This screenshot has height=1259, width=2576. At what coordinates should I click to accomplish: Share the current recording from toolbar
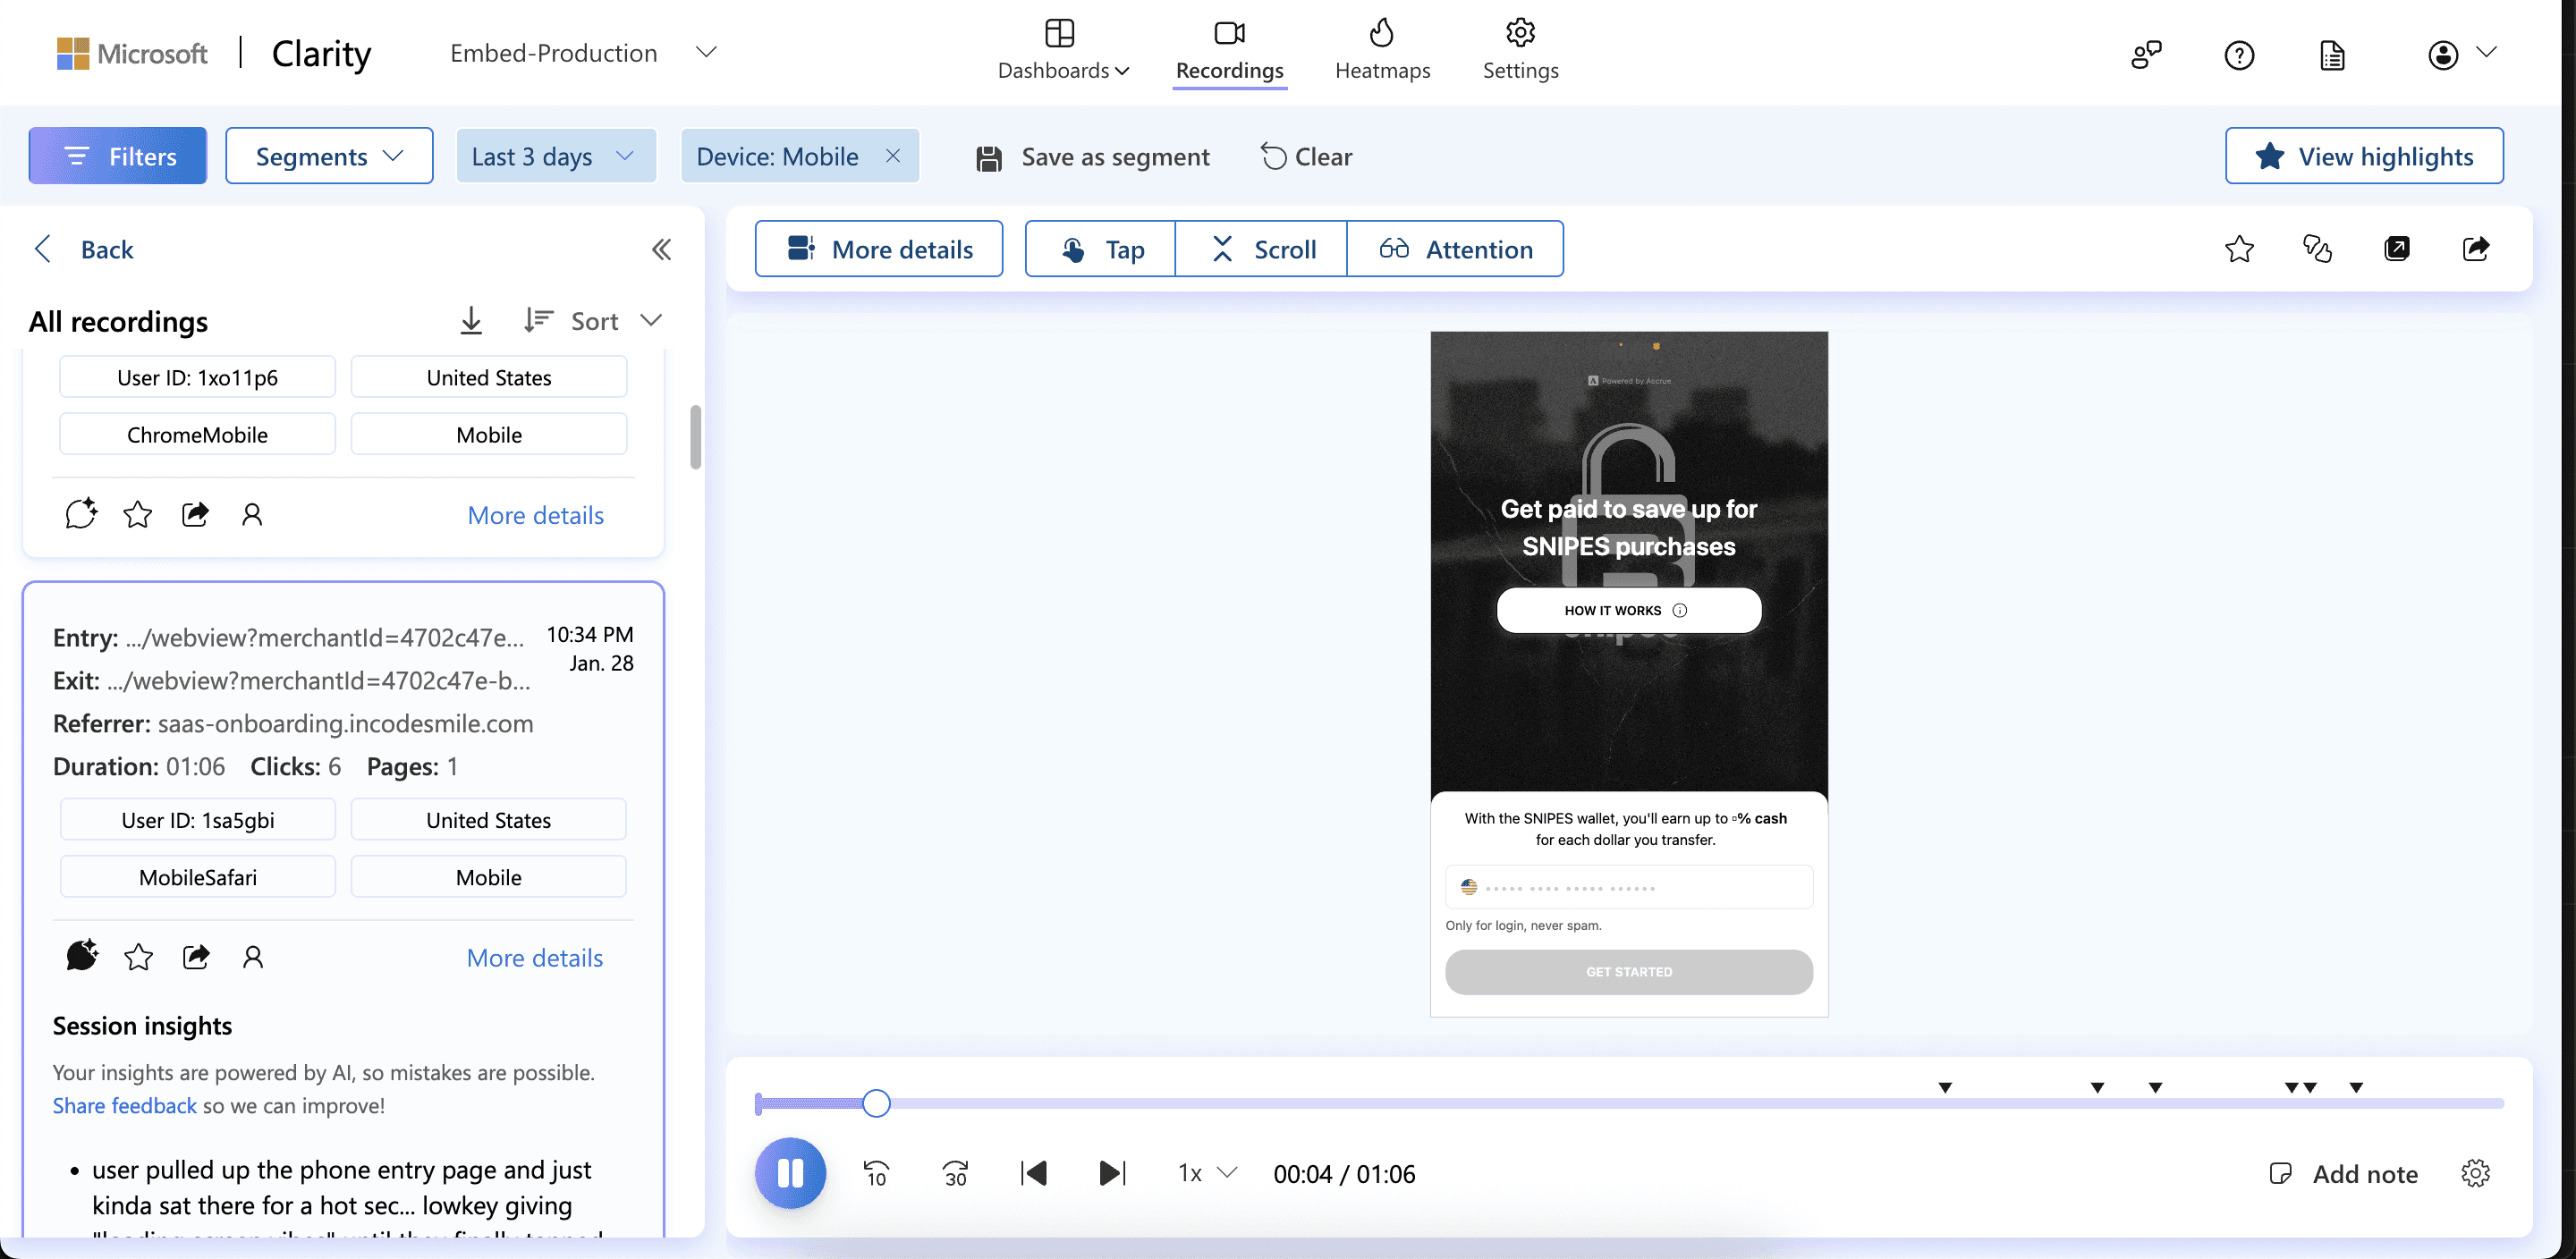pyautogui.click(x=2475, y=249)
